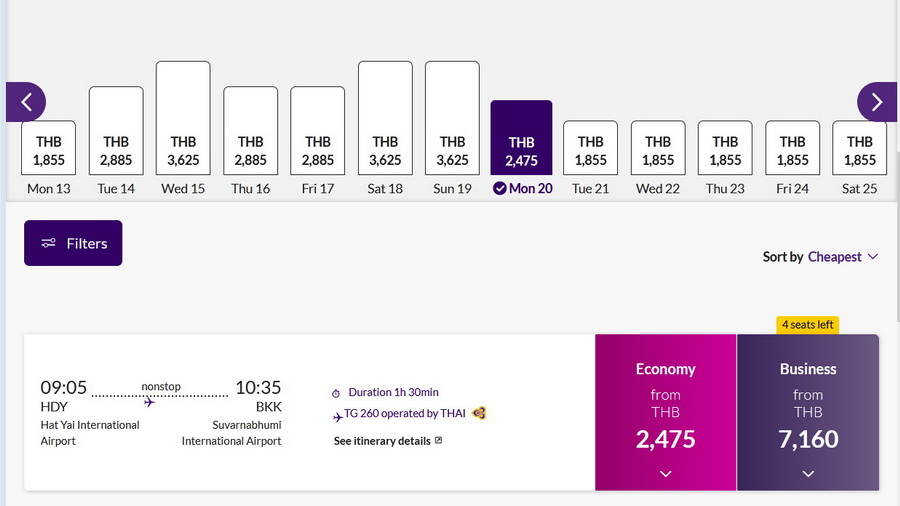Click the checkmark icon on Mon 20
Image resolution: width=900 pixels, height=506 pixels.
coord(500,188)
